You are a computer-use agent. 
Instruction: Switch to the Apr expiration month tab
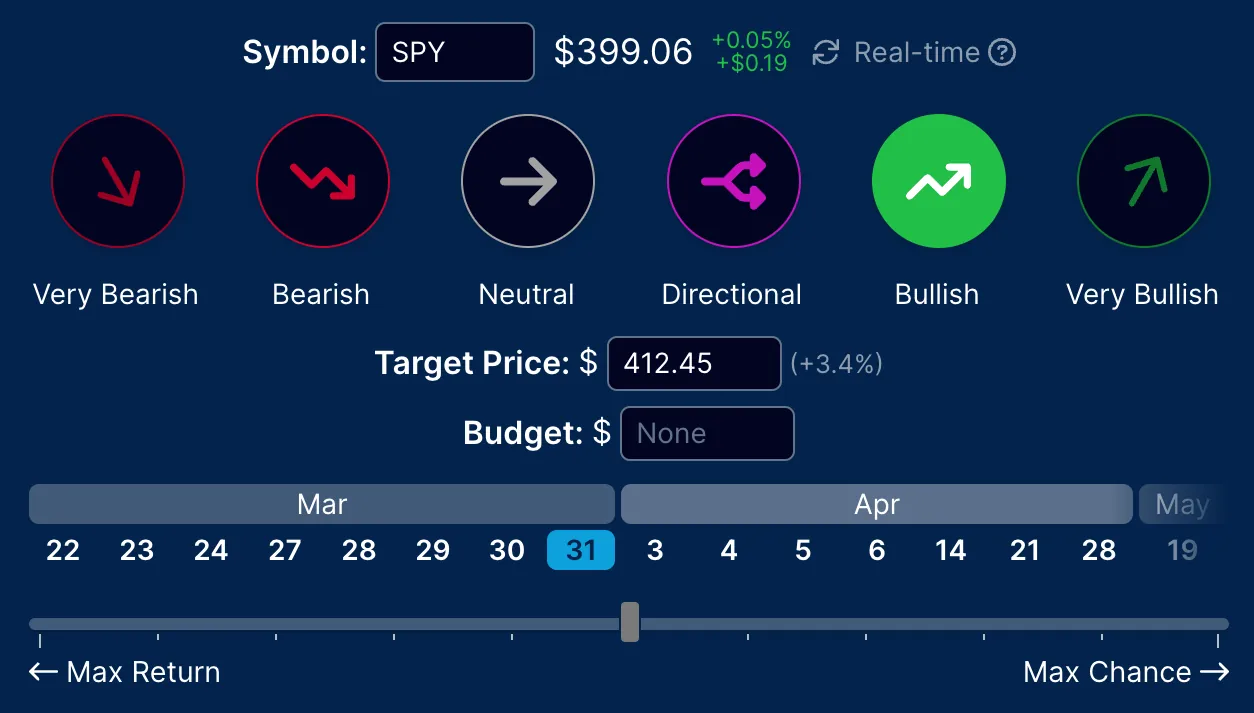pyautogui.click(x=877, y=504)
